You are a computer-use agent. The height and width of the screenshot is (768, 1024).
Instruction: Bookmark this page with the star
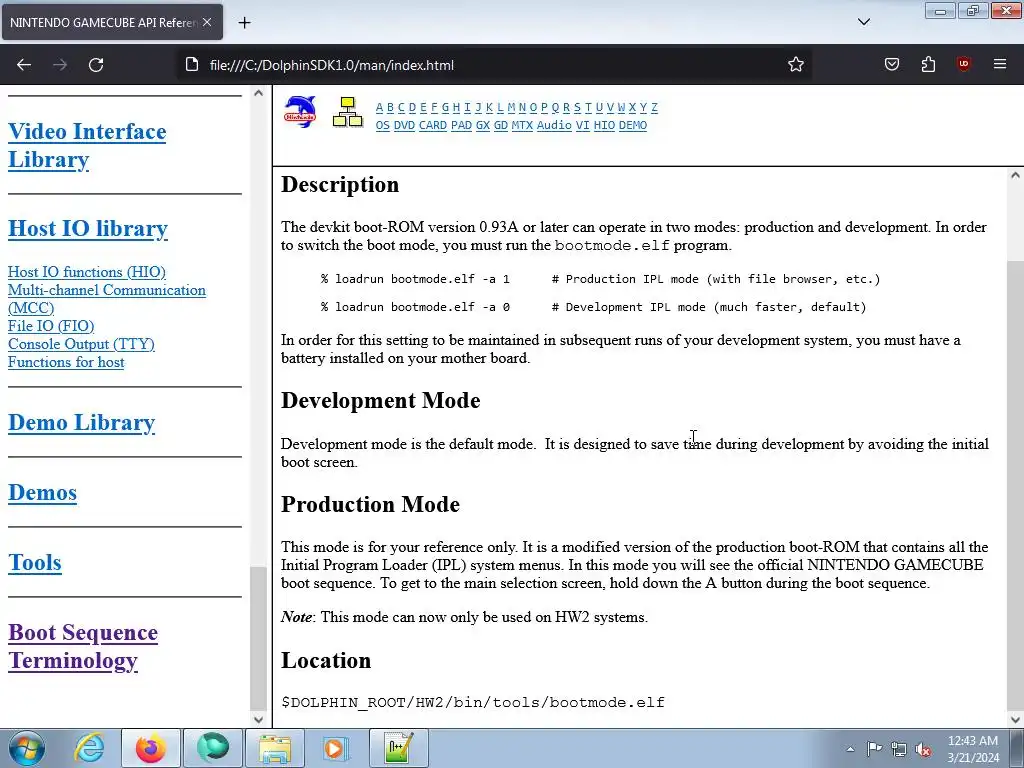[x=795, y=65]
